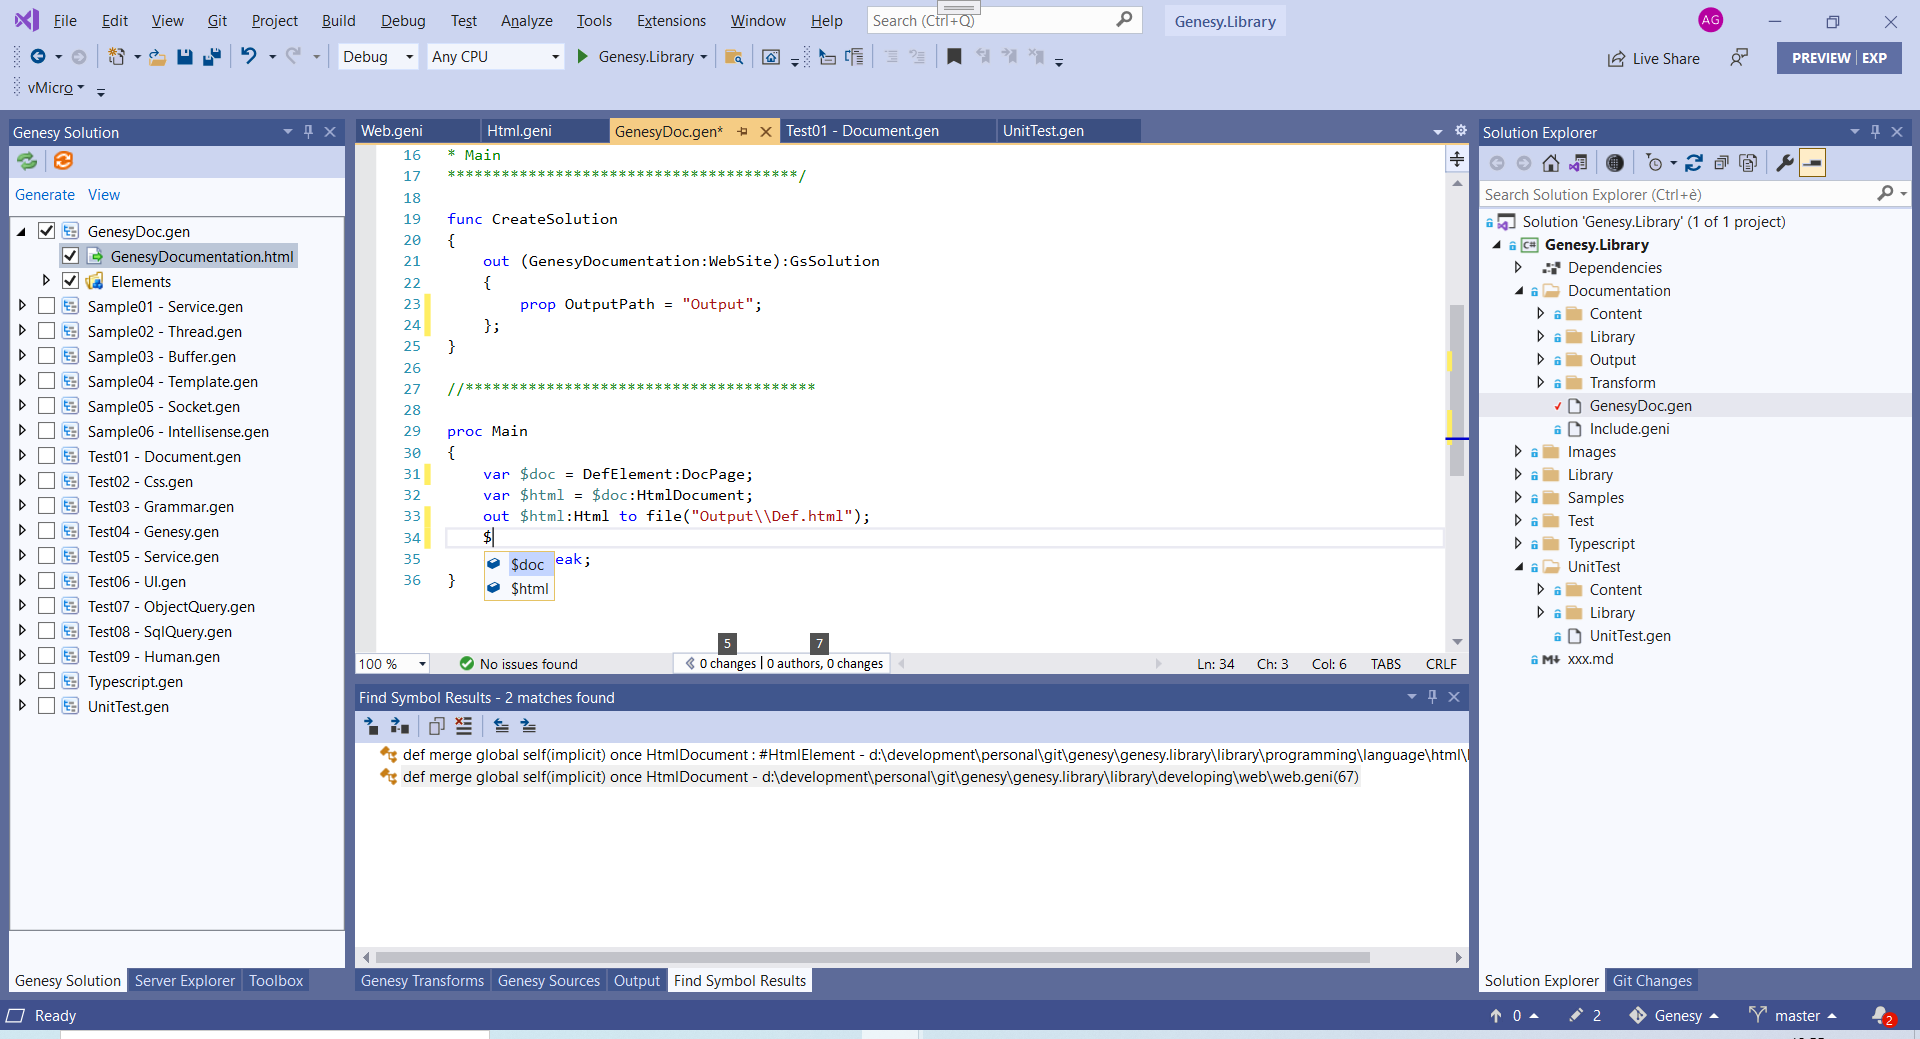Click the editor vertical scrollbar thumb
This screenshot has width=1920, height=1039.
click(x=1457, y=390)
